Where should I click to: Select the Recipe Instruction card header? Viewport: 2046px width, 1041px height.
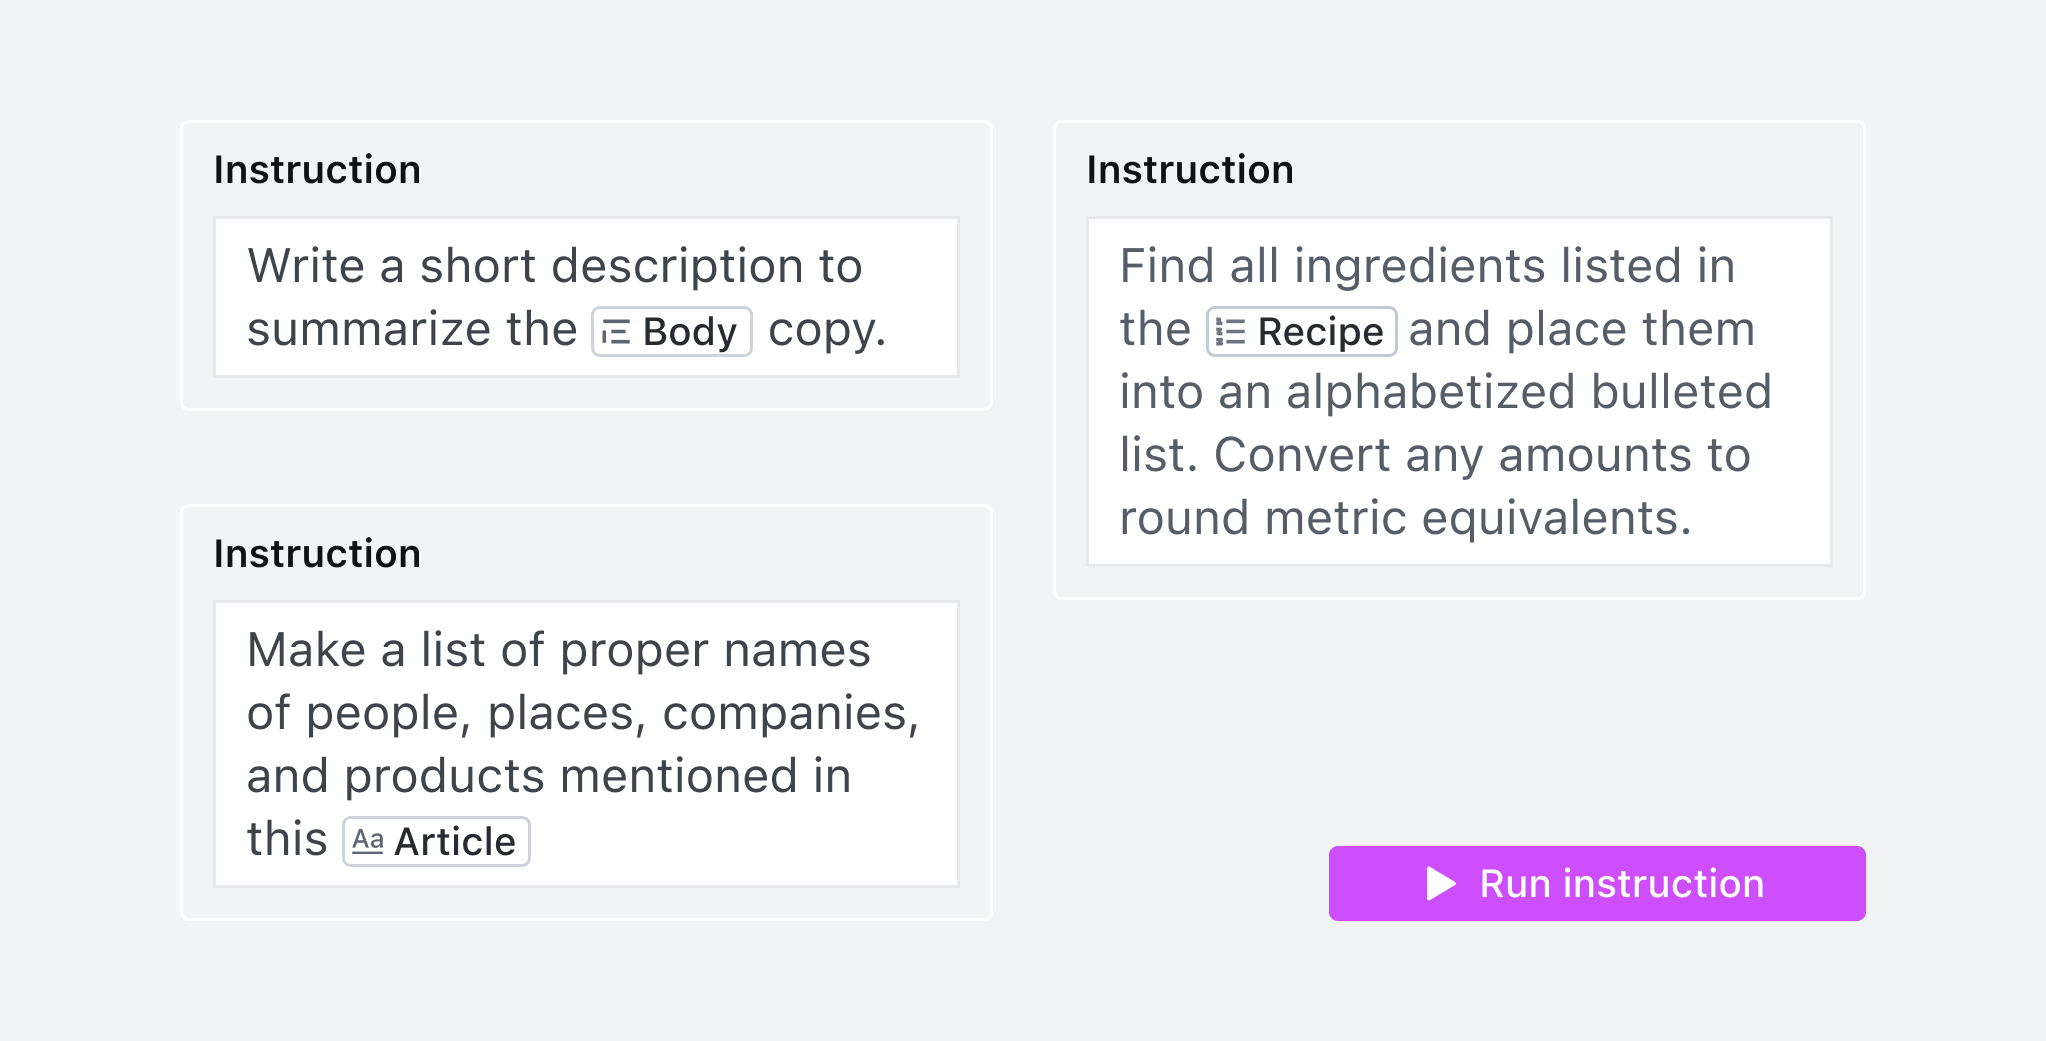coord(1191,169)
